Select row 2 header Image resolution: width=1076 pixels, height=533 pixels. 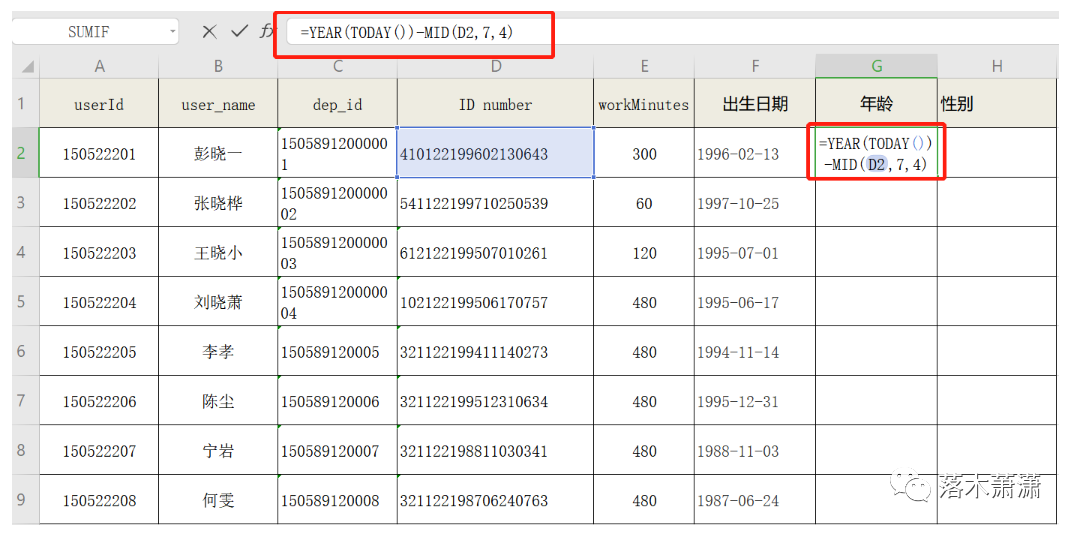click(x=26, y=152)
